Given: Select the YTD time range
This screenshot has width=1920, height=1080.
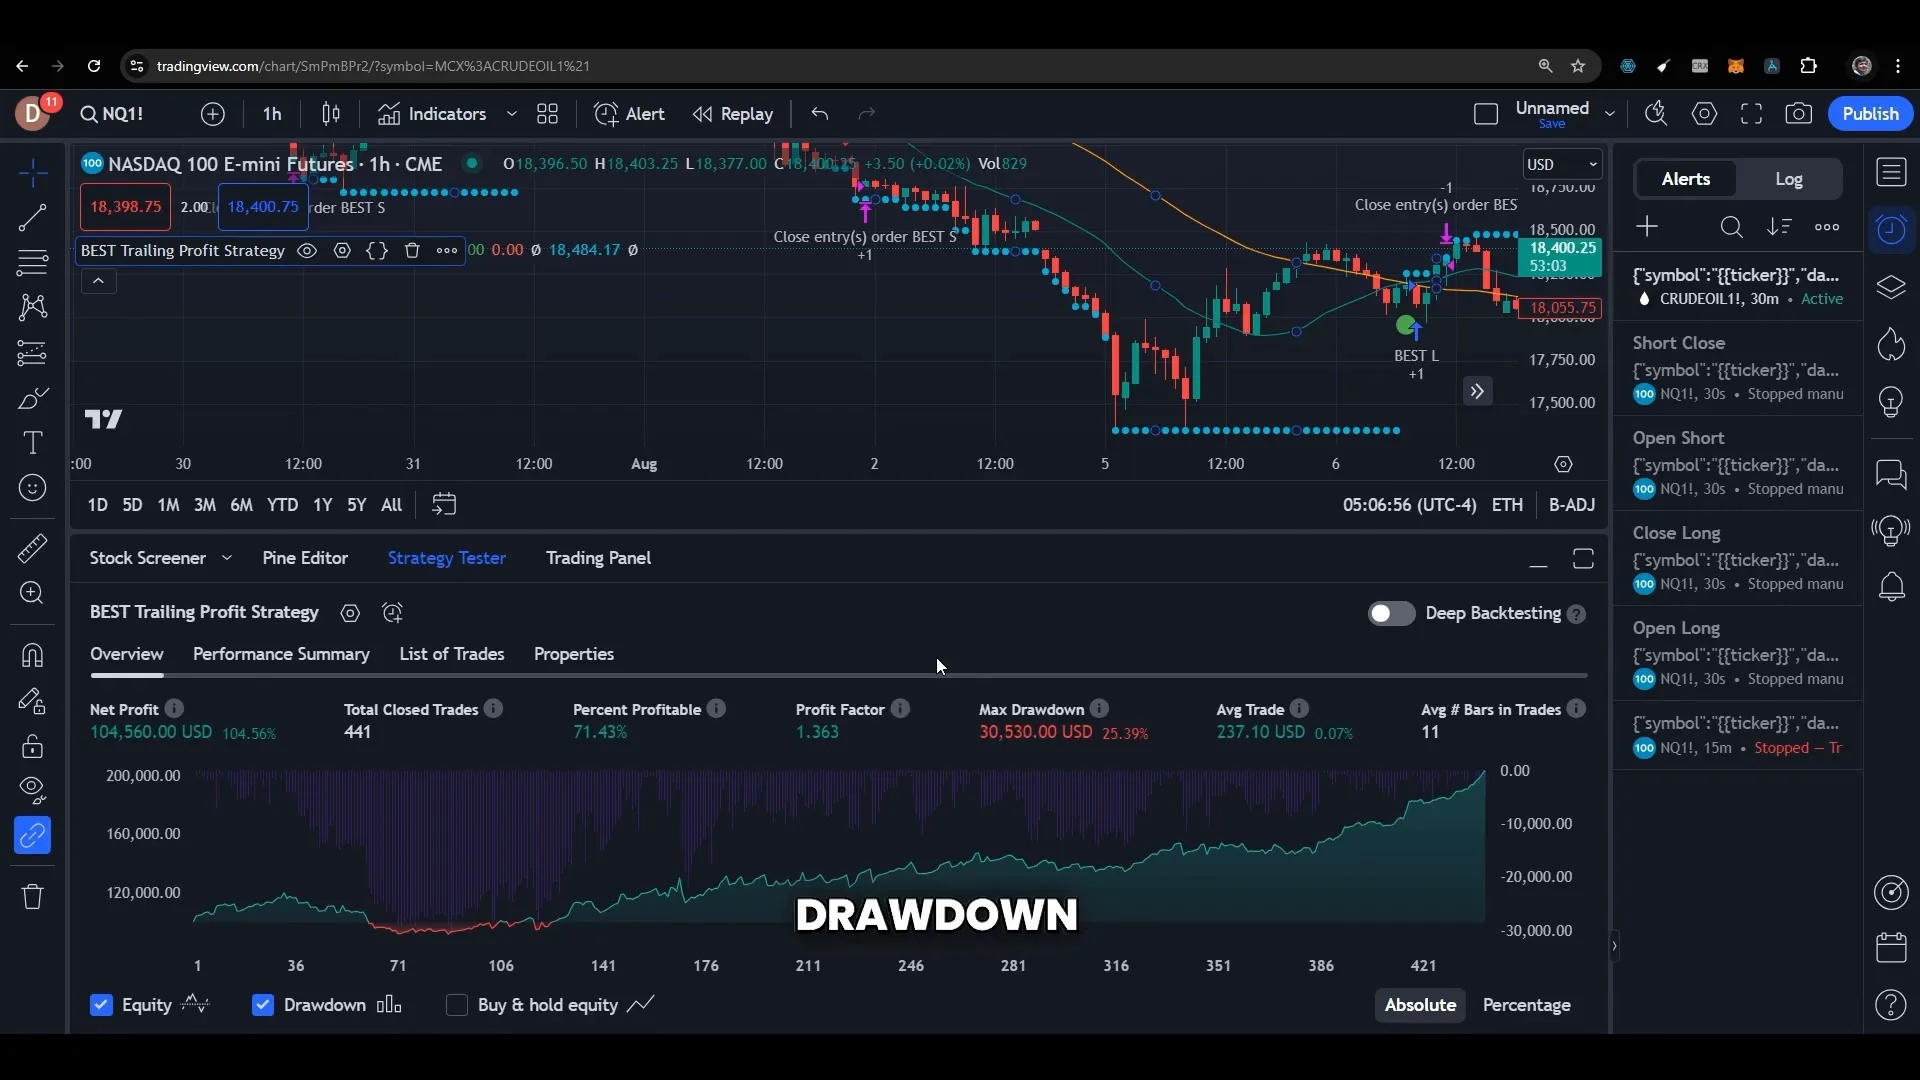Looking at the screenshot, I should [283, 505].
